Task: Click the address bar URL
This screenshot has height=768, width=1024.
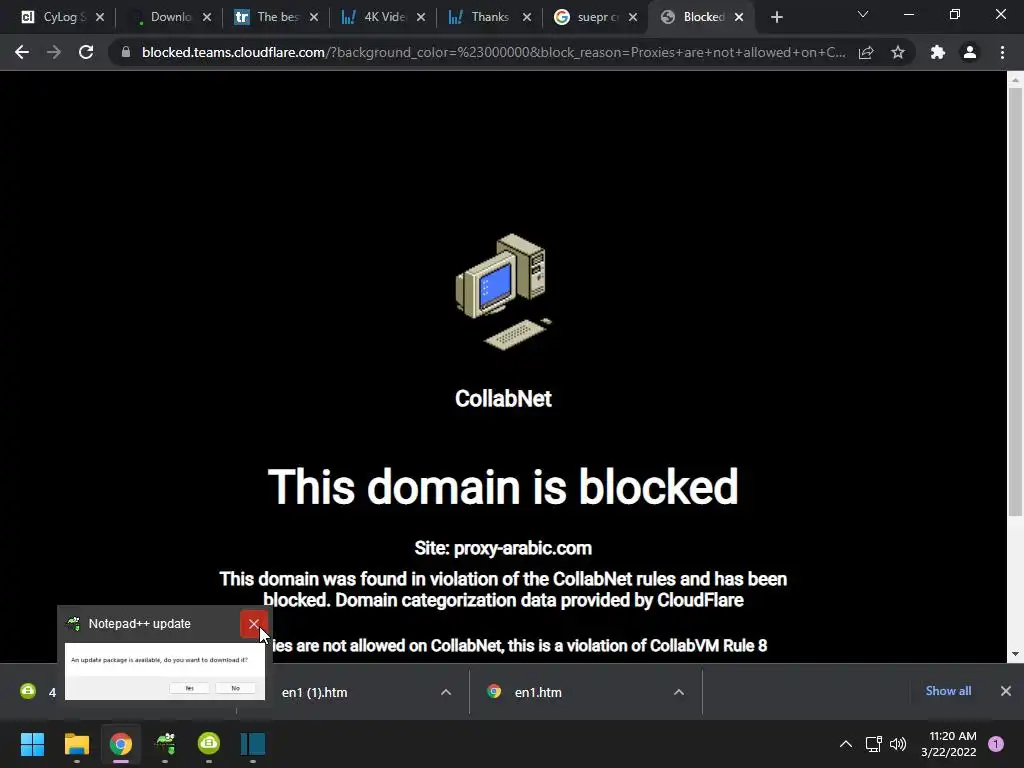Action: pyautogui.click(x=493, y=52)
